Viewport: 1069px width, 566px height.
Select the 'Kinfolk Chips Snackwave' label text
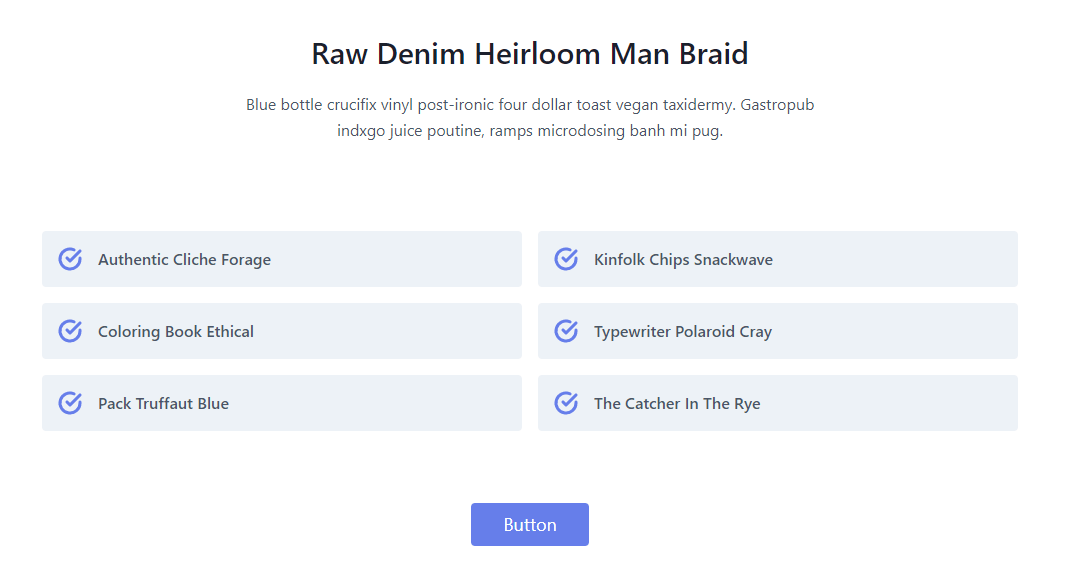pos(683,260)
